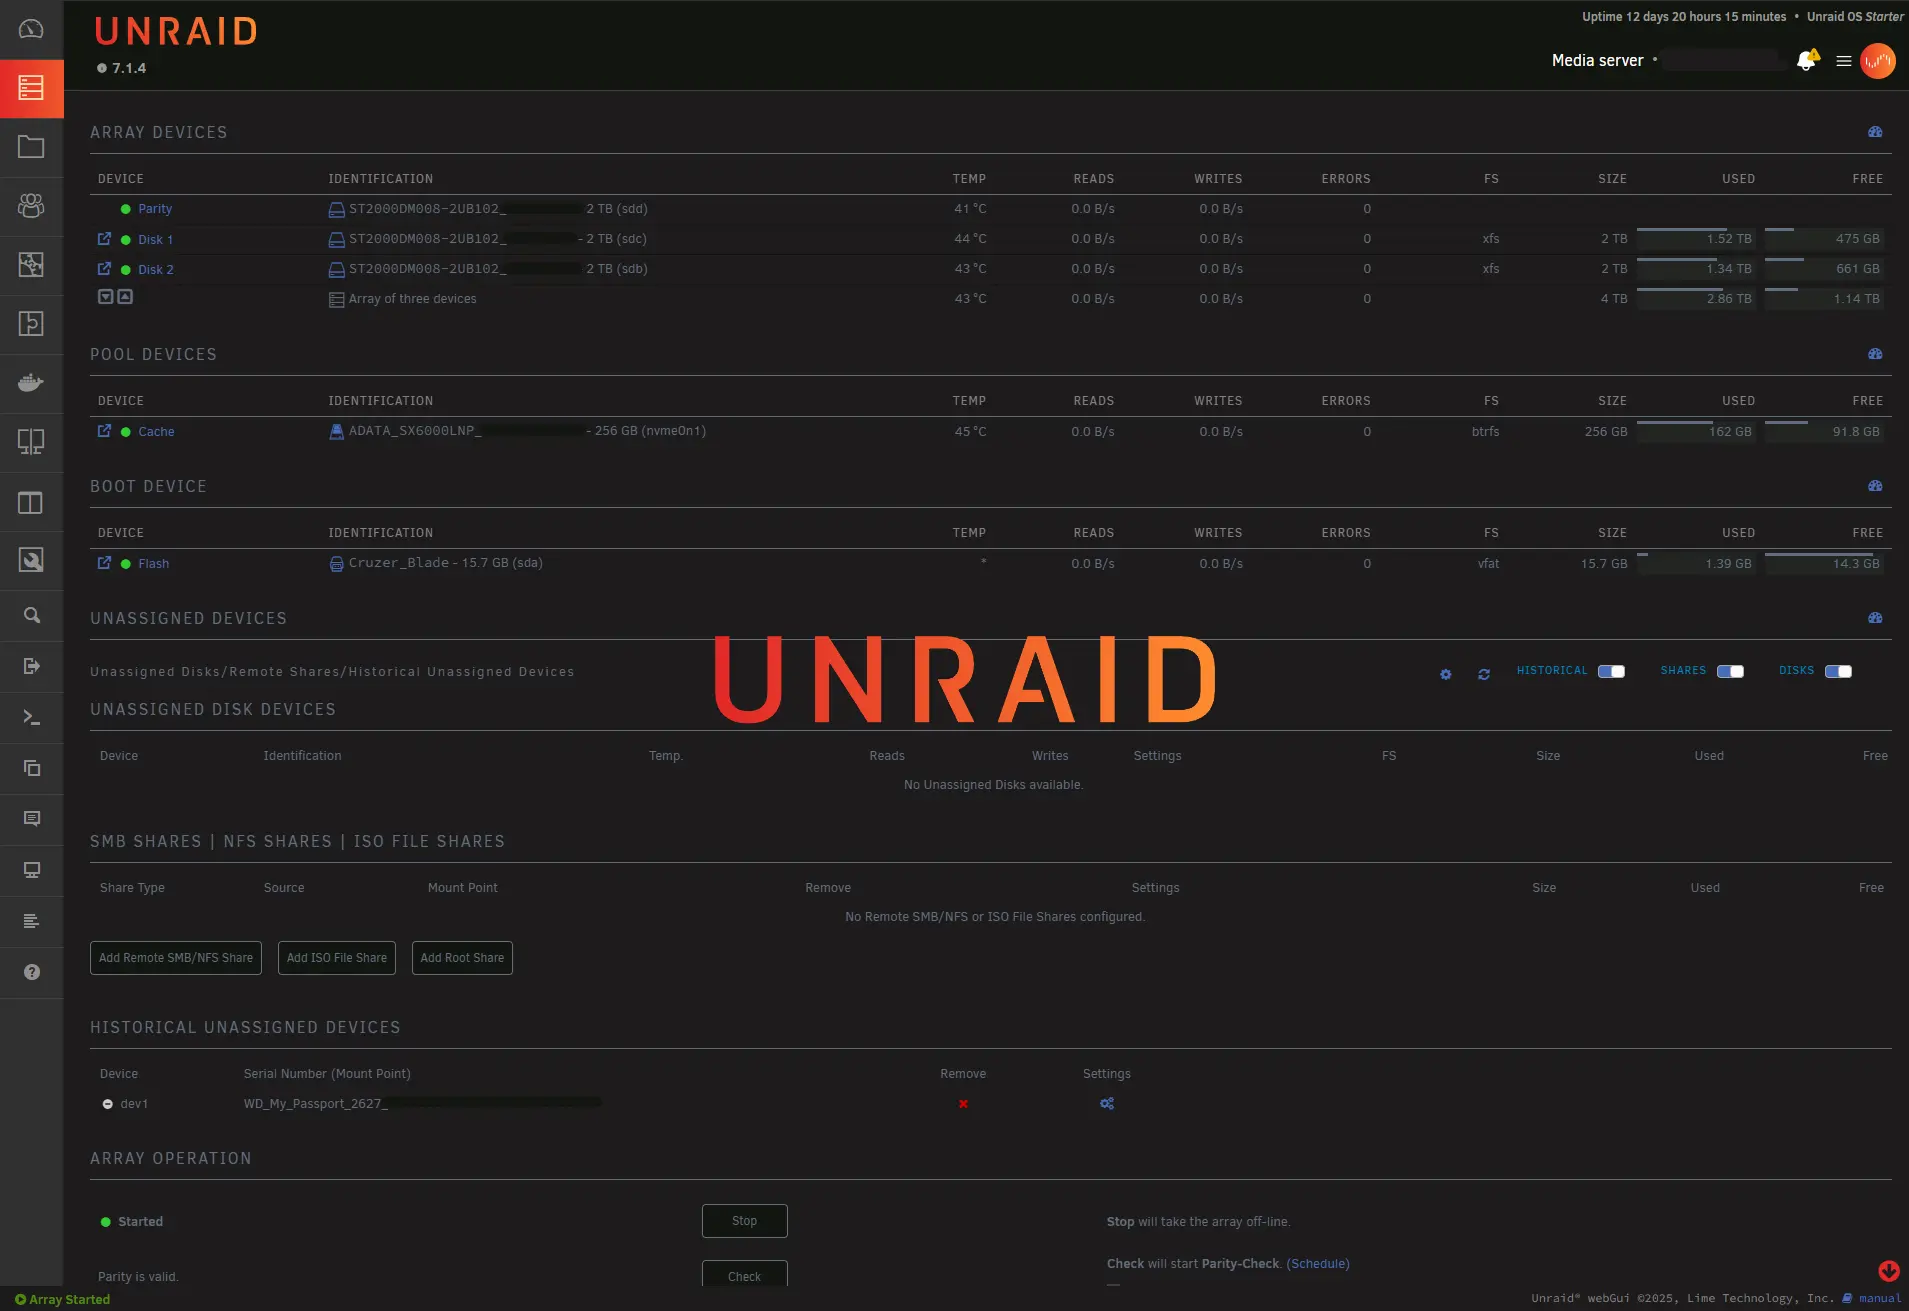Click the Array Started status in footer
Viewport: 1909px width, 1311px height.
tap(62, 1300)
